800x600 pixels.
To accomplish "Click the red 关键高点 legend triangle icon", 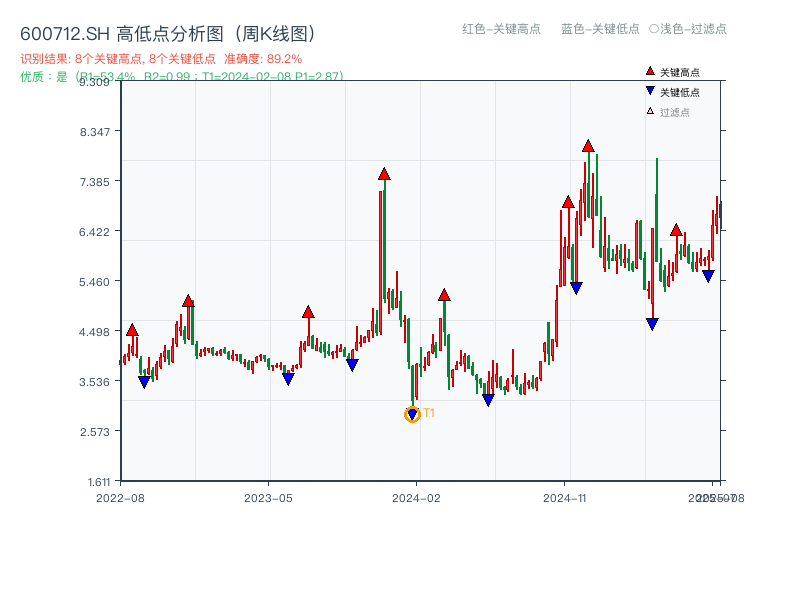I will [x=650, y=71].
